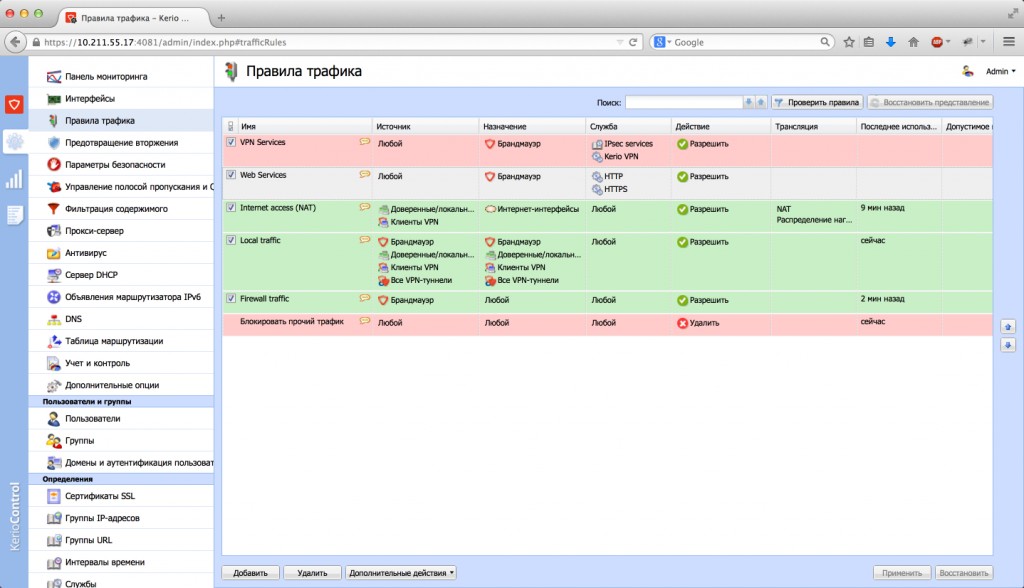Click the Удалить action in Блокировать прочий трафик row
This screenshot has height=588, width=1024.
(x=698, y=323)
